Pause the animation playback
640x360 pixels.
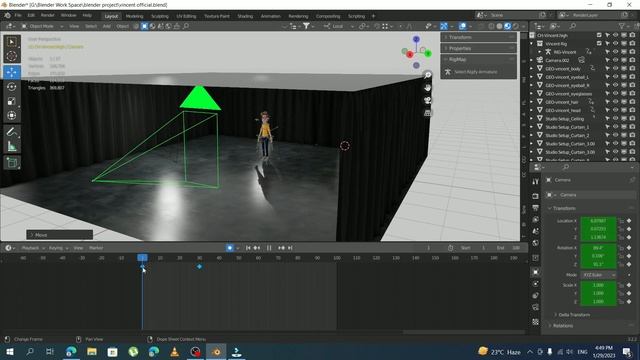pos(269,248)
